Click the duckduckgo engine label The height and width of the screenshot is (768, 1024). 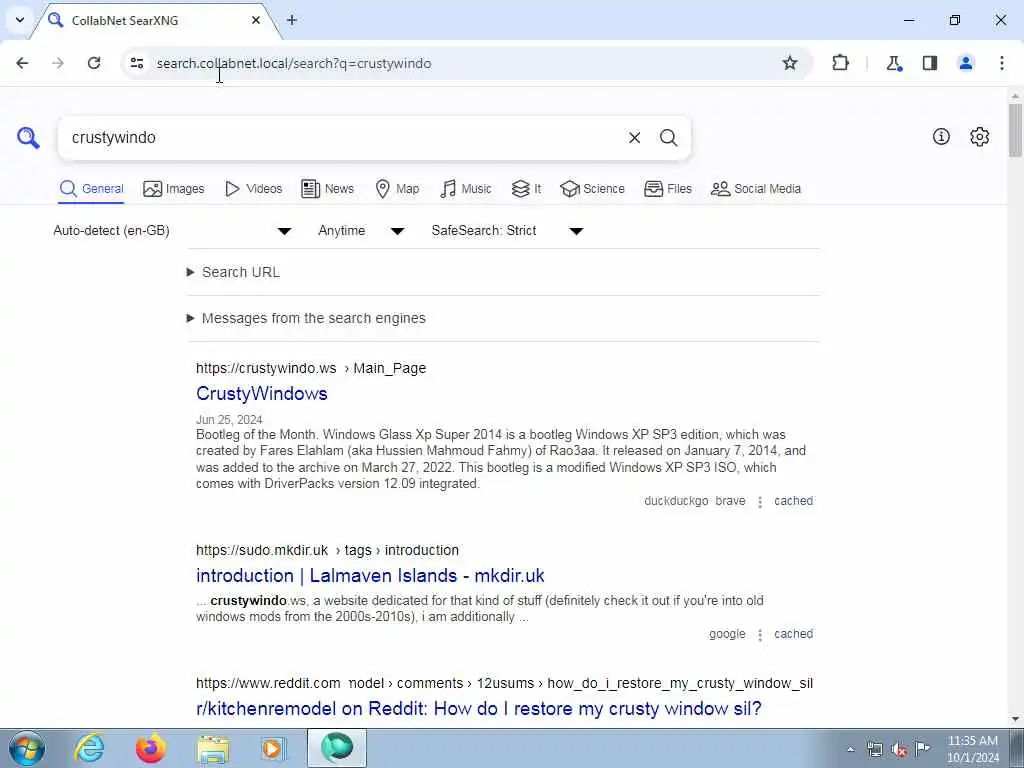pyautogui.click(x=676, y=501)
